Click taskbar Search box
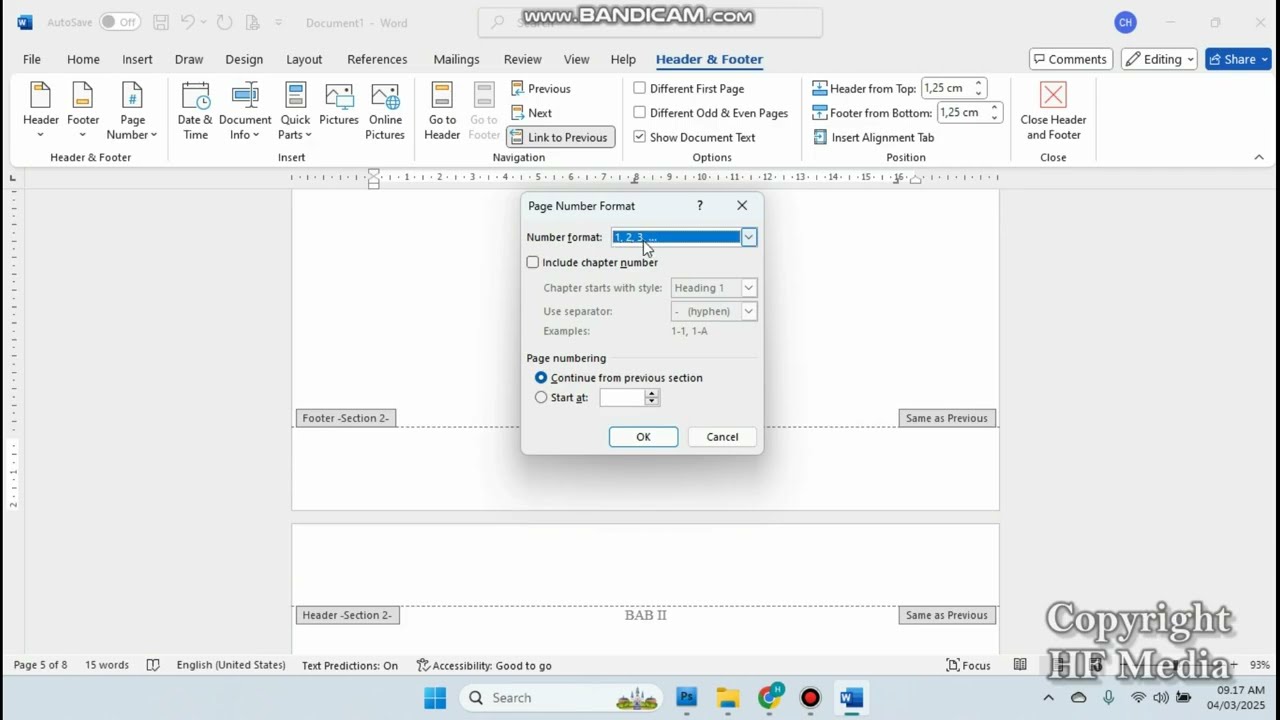Screen dimensions: 1280x720 click(x=563, y=698)
